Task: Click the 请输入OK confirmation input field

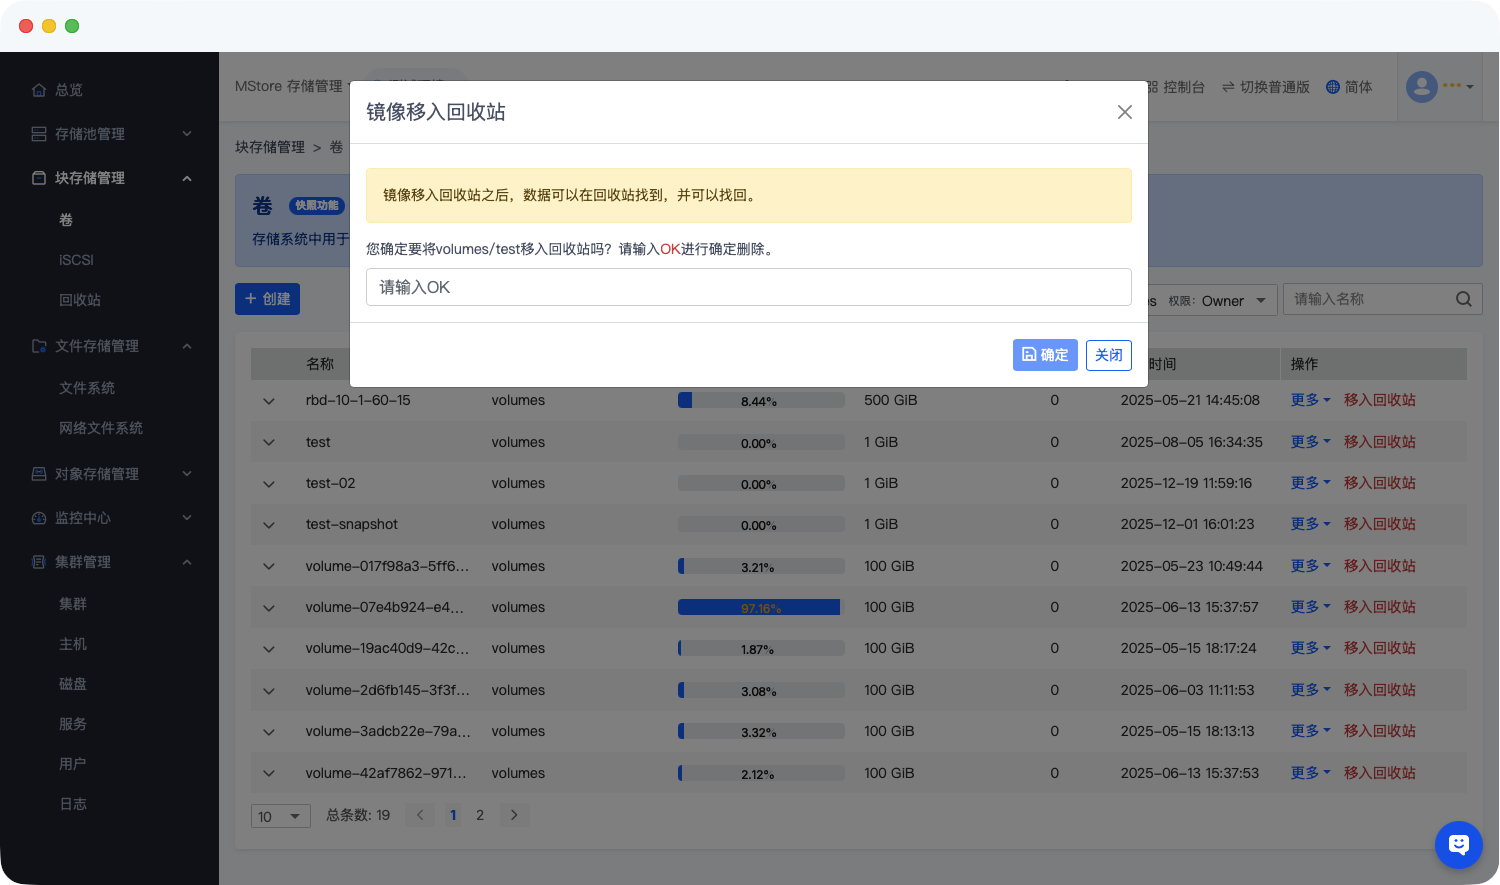Action: [748, 287]
